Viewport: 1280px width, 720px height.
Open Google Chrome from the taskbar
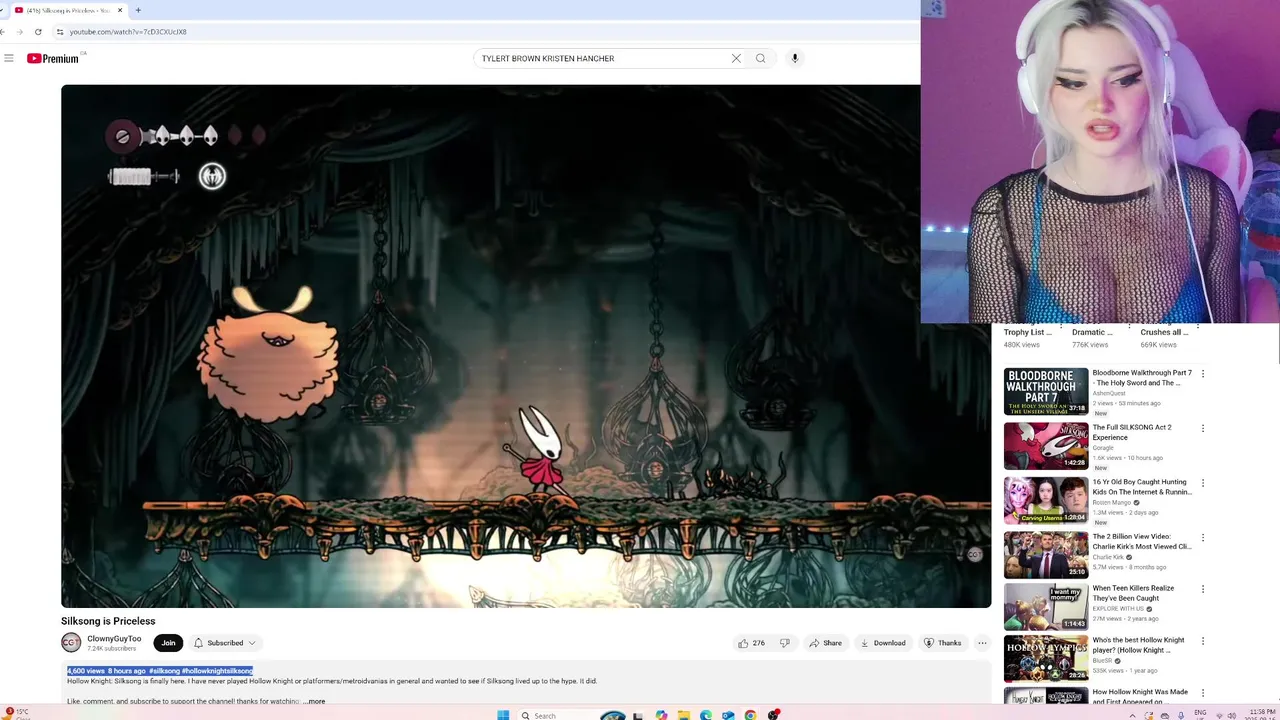pos(750,715)
